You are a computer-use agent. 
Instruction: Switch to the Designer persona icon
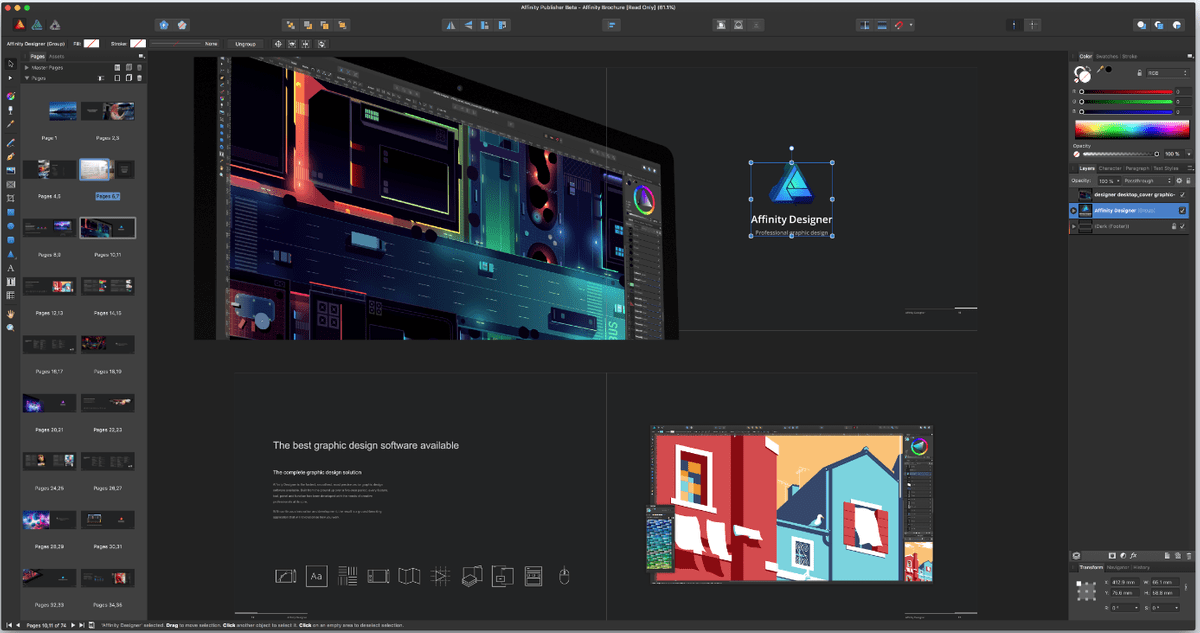pos(37,24)
